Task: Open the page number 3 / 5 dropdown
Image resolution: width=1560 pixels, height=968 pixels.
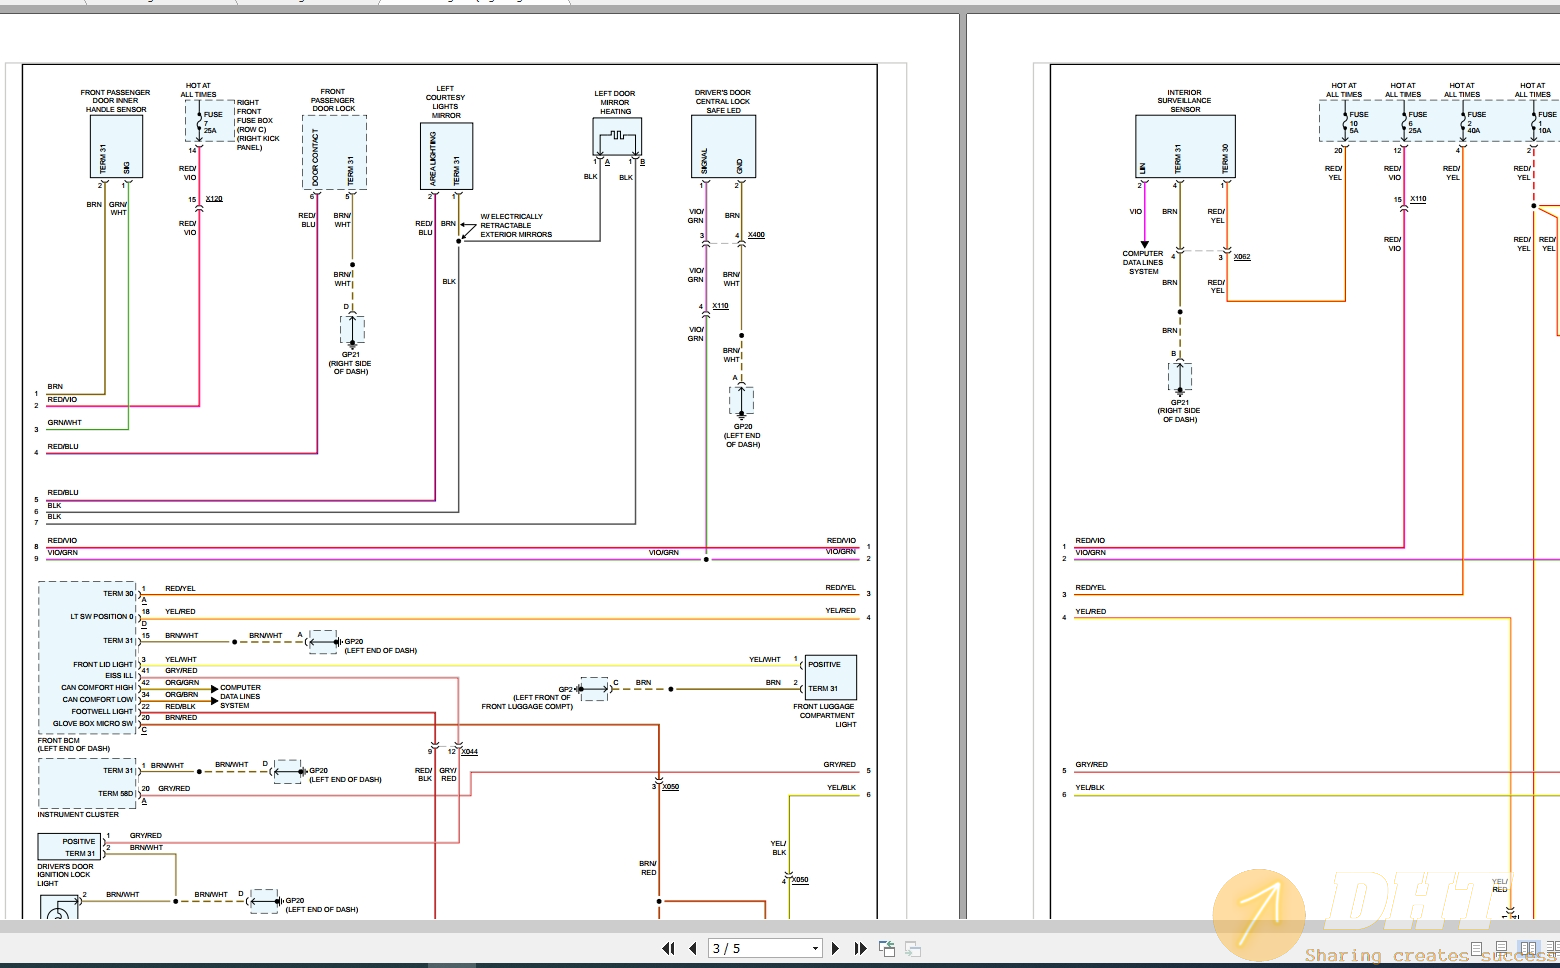Action: (815, 948)
